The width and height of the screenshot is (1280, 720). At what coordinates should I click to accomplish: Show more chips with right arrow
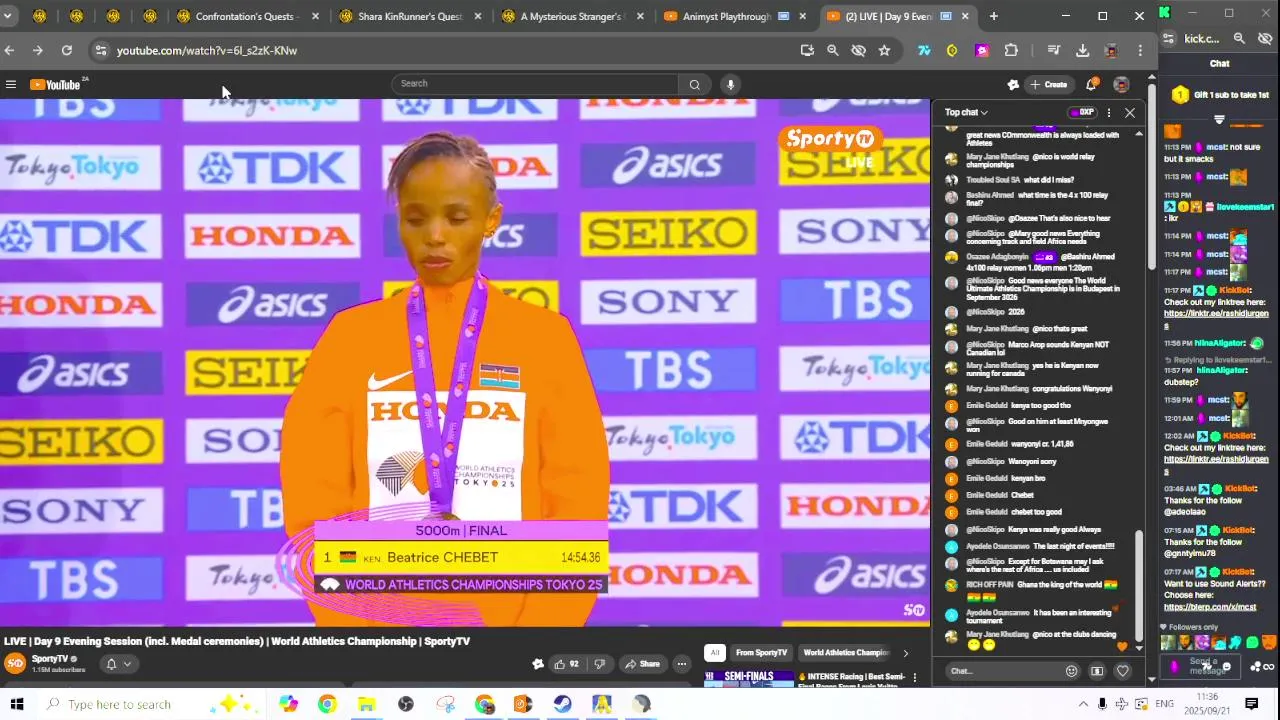(x=906, y=653)
